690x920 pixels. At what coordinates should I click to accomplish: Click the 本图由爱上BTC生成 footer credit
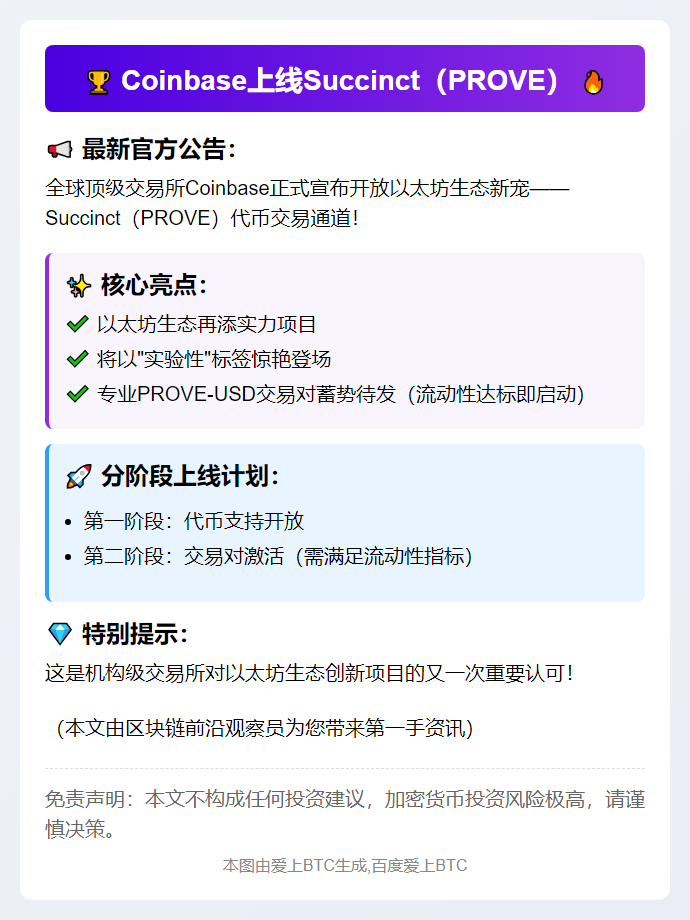(x=345, y=865)
